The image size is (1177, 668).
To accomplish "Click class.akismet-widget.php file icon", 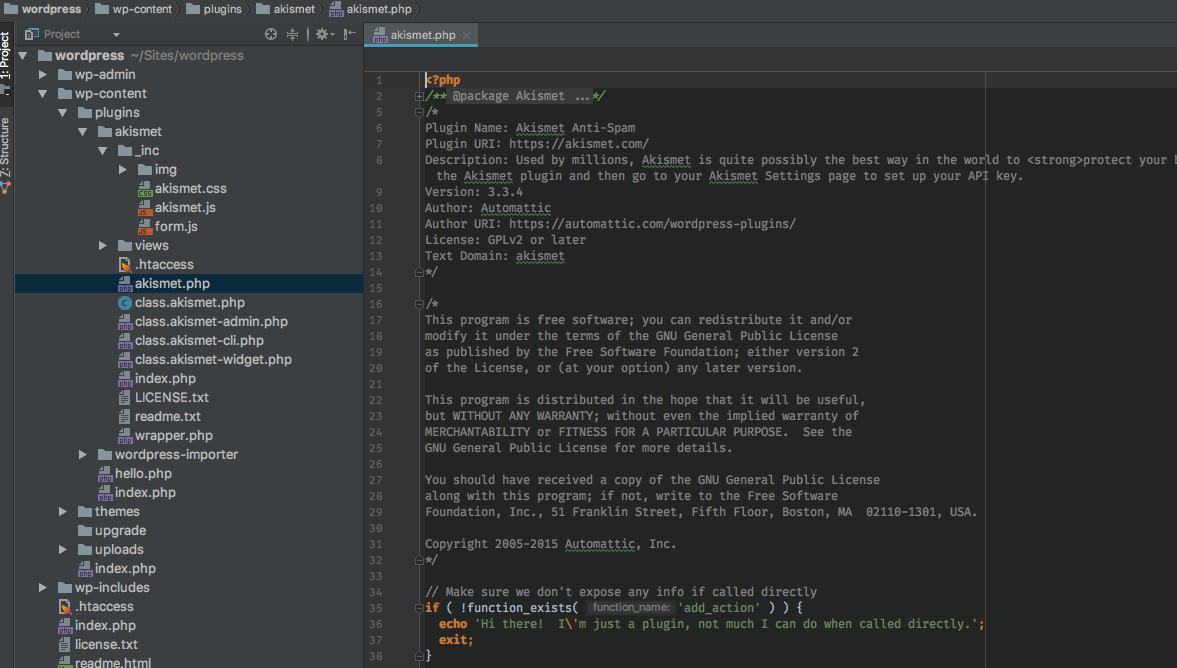I will (125, 360).
